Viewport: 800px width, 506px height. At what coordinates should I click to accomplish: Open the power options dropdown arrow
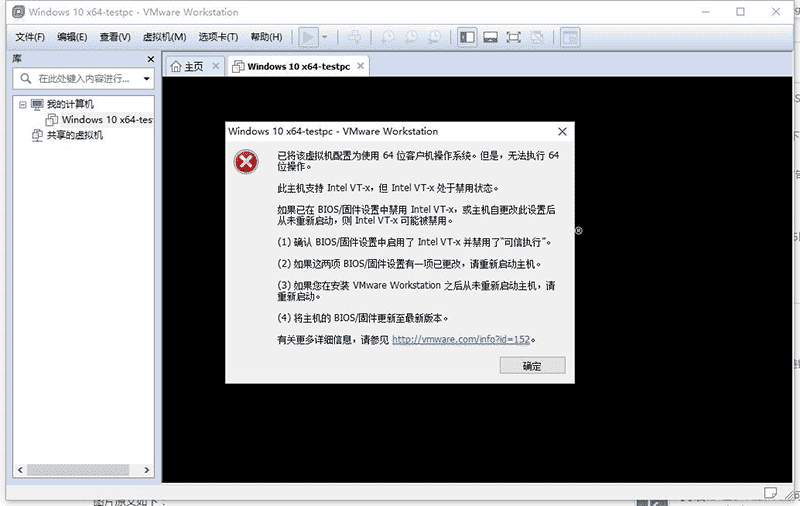point(324,37)
